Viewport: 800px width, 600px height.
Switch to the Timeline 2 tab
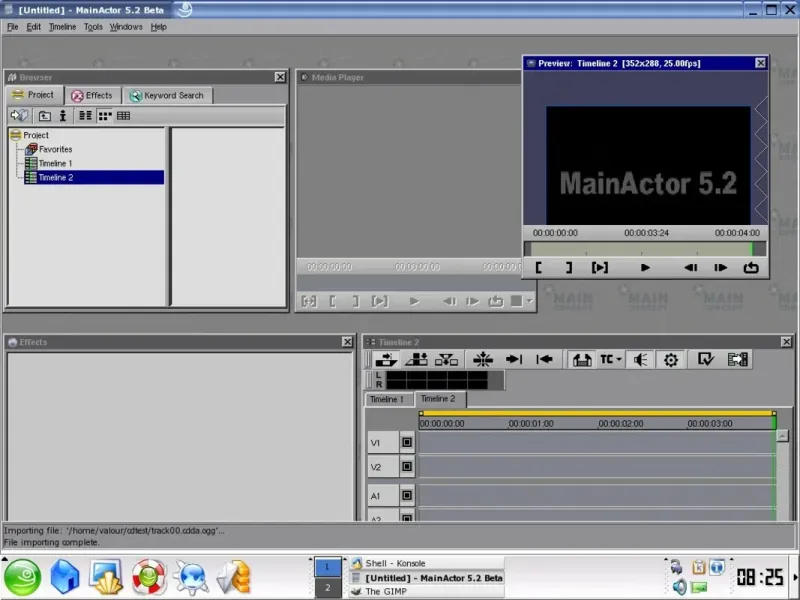pyautogui.click(x=439, y=399)
